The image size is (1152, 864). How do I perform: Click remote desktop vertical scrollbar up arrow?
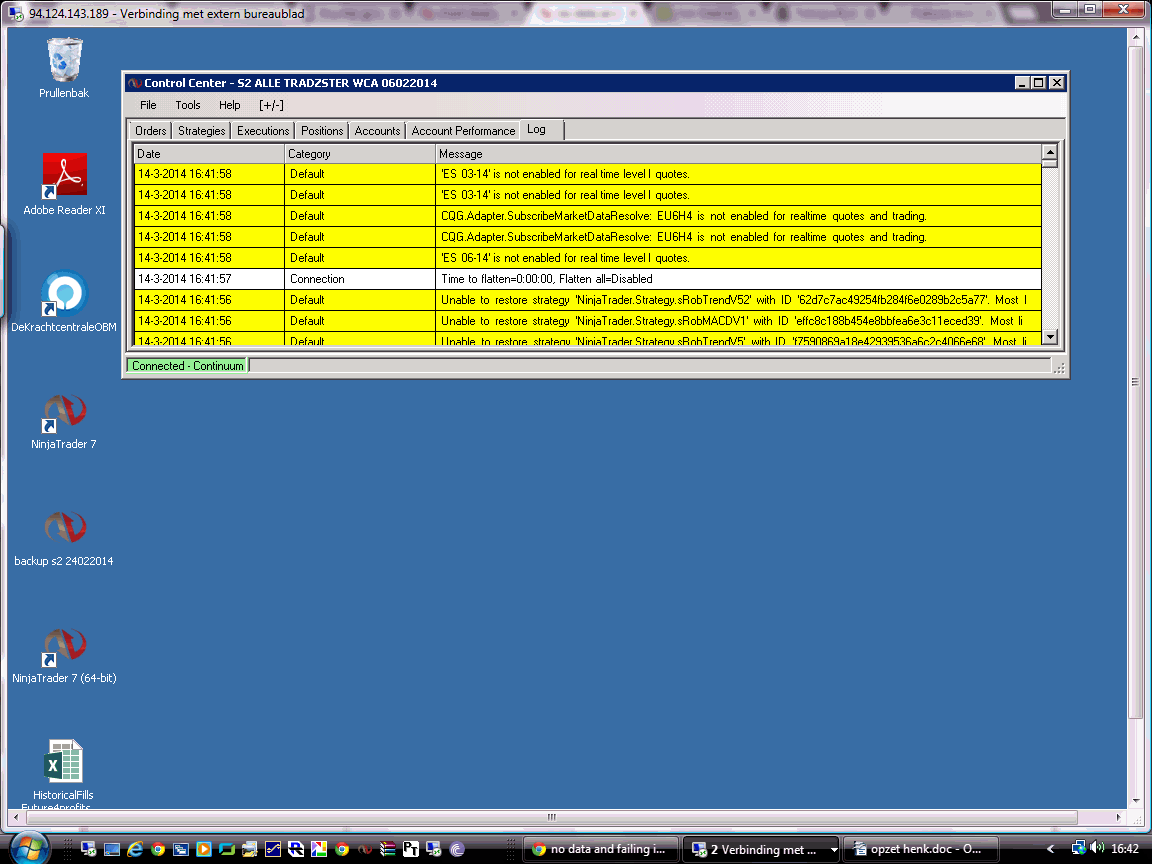pyautogui.click(x=1135, y=35)
